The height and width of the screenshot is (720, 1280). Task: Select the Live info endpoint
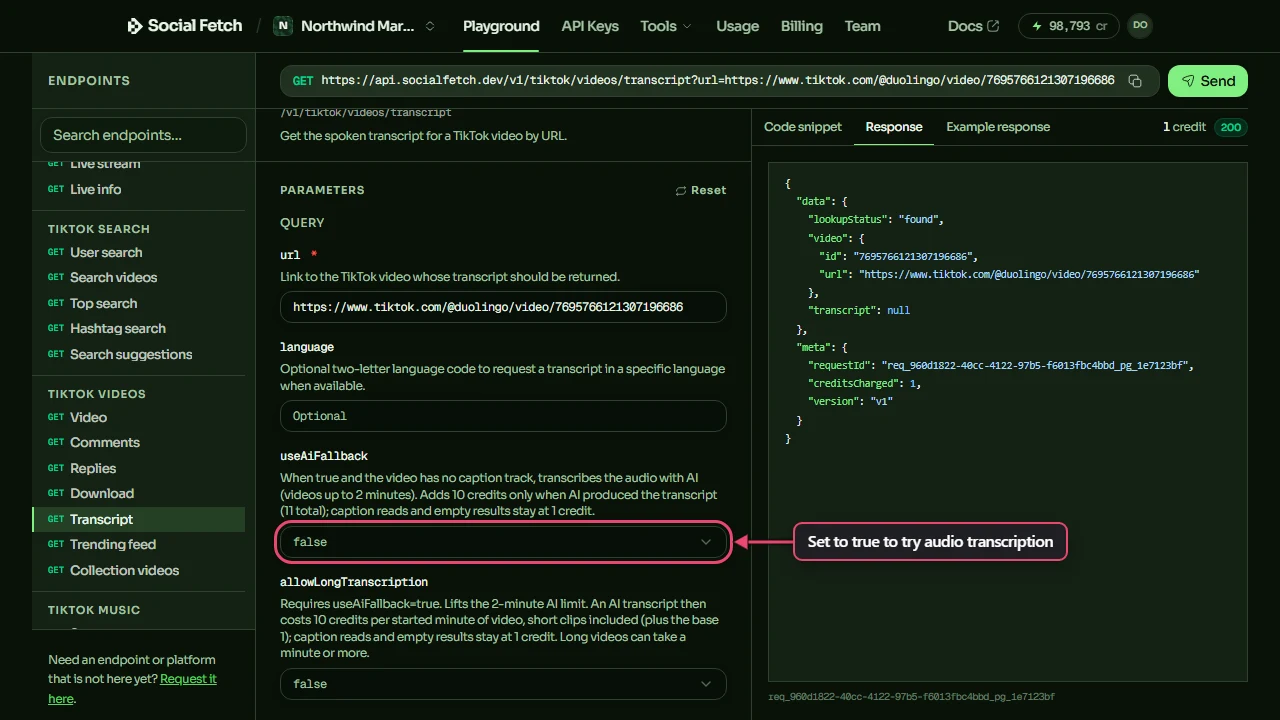[138, 189]
